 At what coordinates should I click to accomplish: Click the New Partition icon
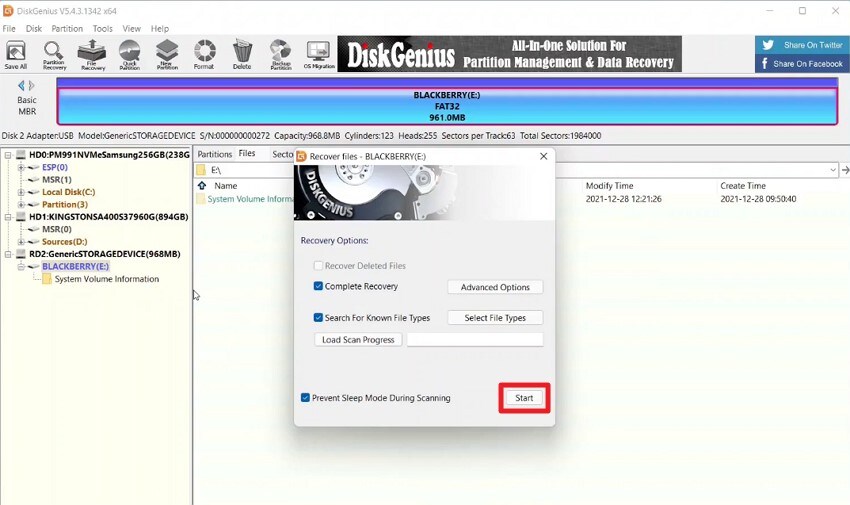167,55
